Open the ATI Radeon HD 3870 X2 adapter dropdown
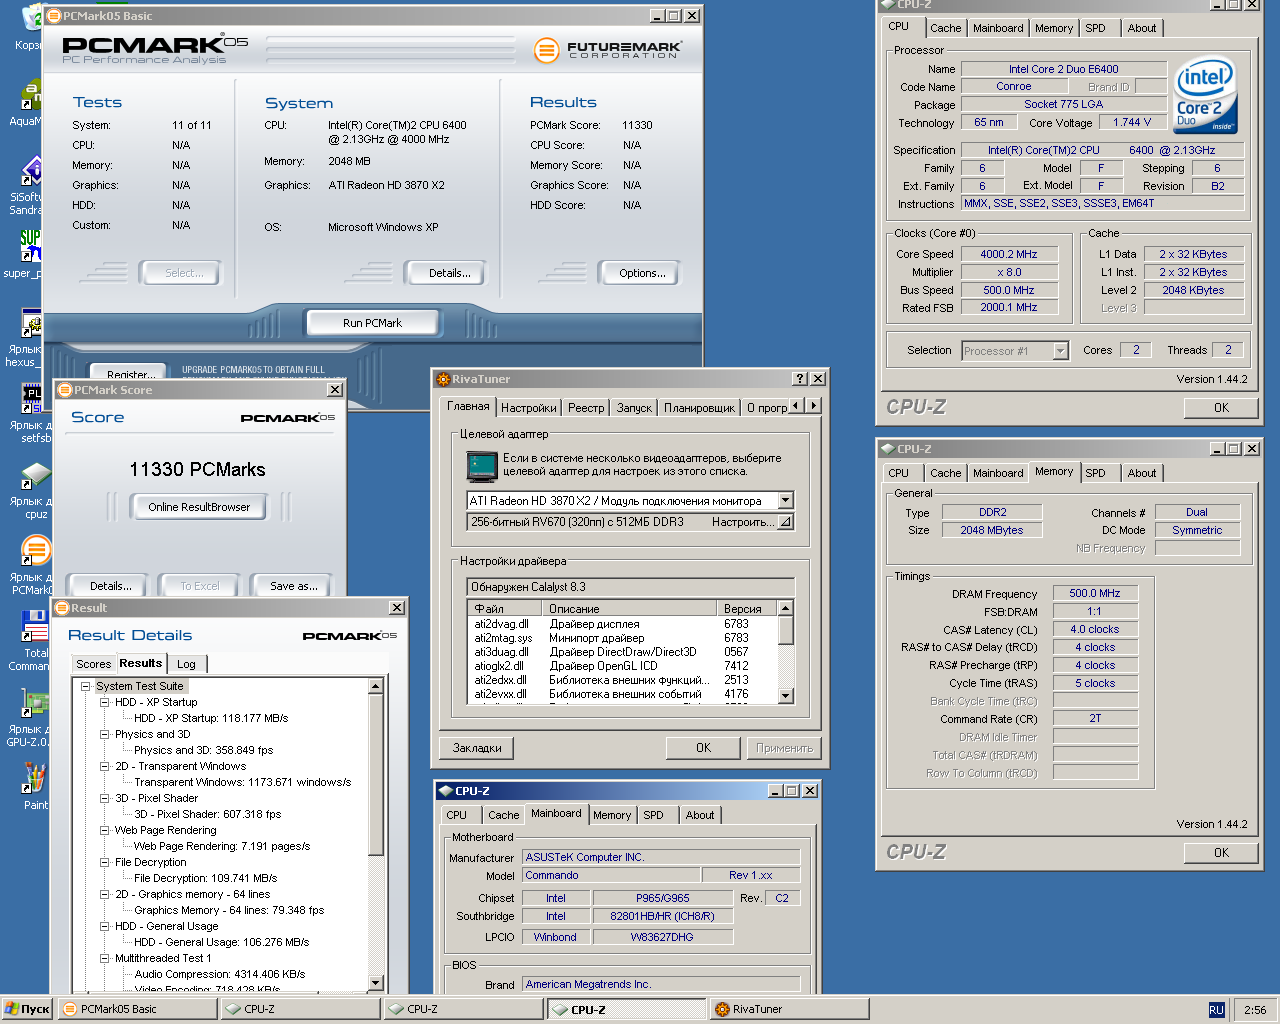The image size is (1280, 1024). pyautogui.click(x=785, y=500)
